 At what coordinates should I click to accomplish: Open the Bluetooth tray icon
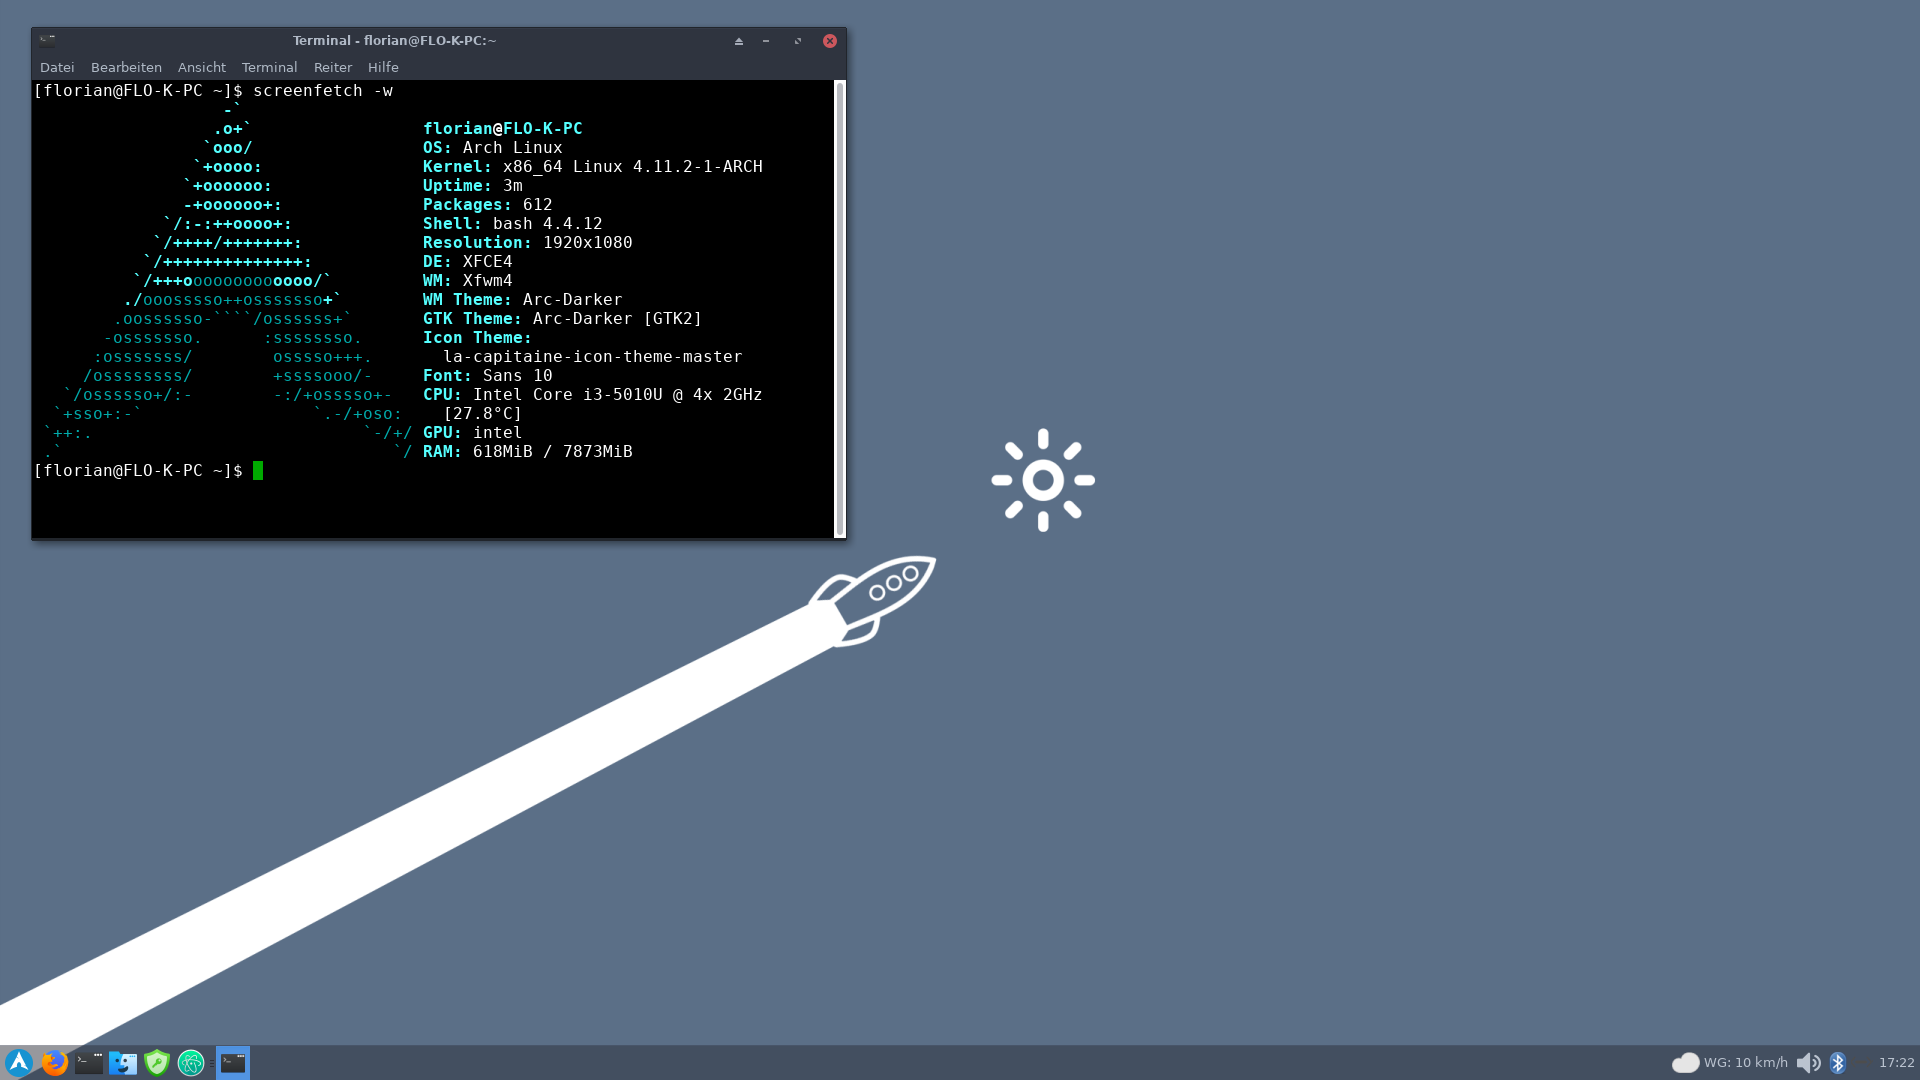tap(1840, 1062)
